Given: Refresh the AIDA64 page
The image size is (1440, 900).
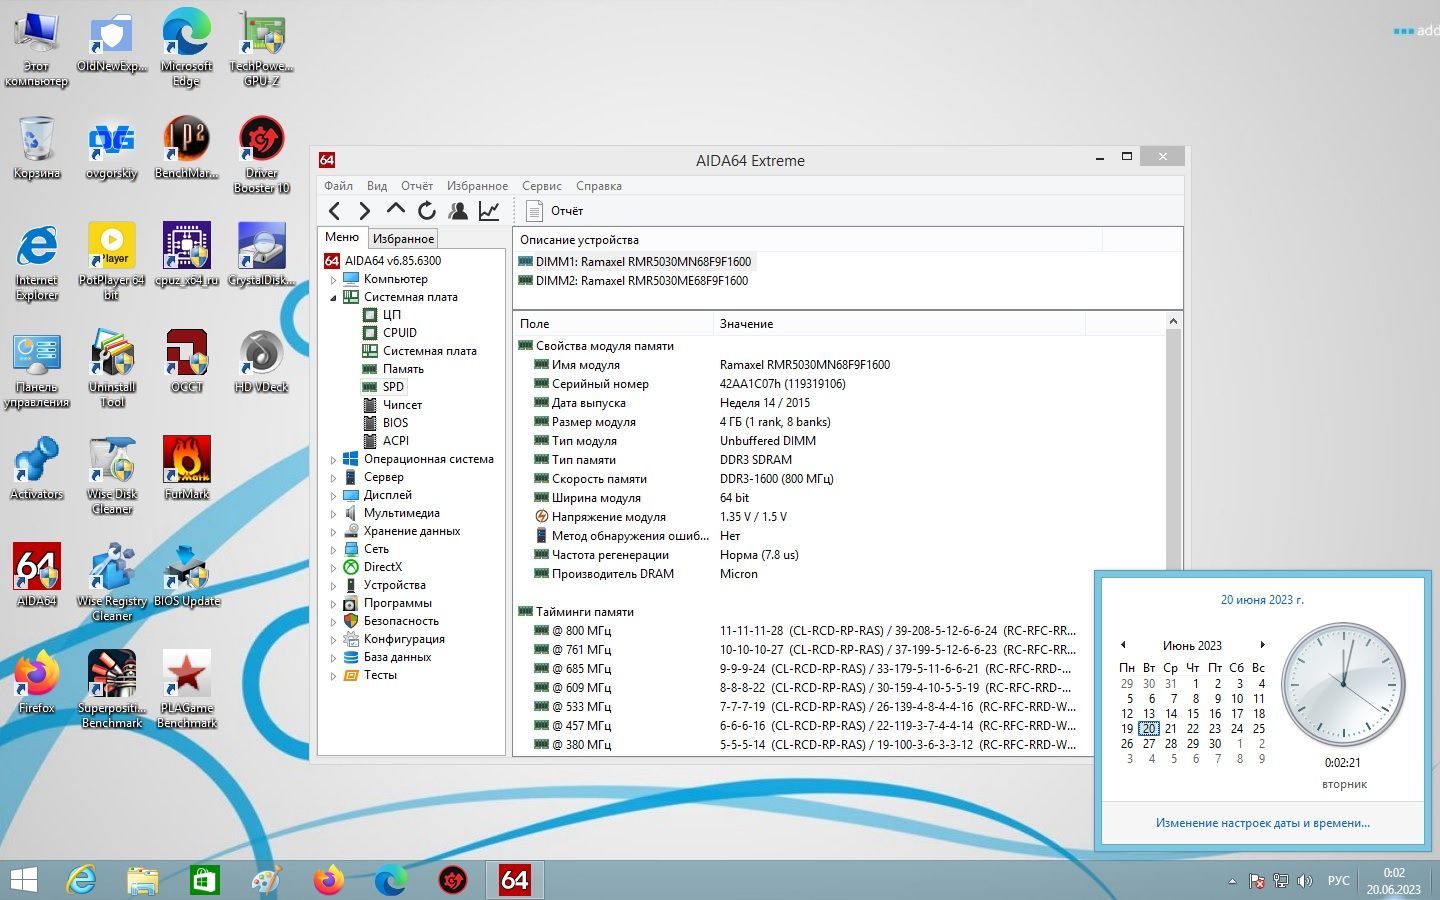Looking at the screenshot, I should click(x=427, y=210).
